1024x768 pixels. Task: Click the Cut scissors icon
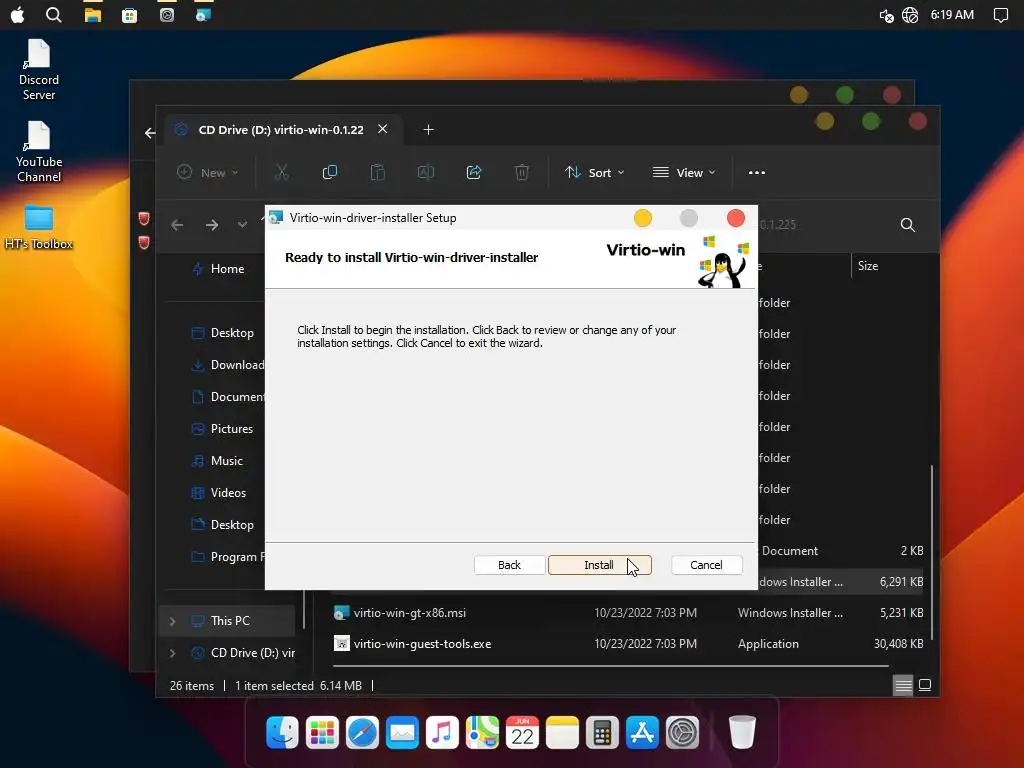[281, 172]
